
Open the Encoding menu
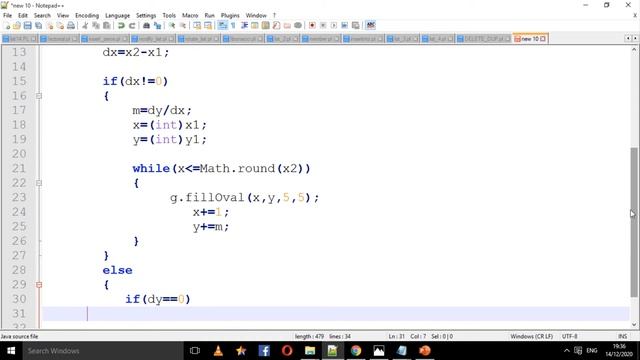[87, 16]
